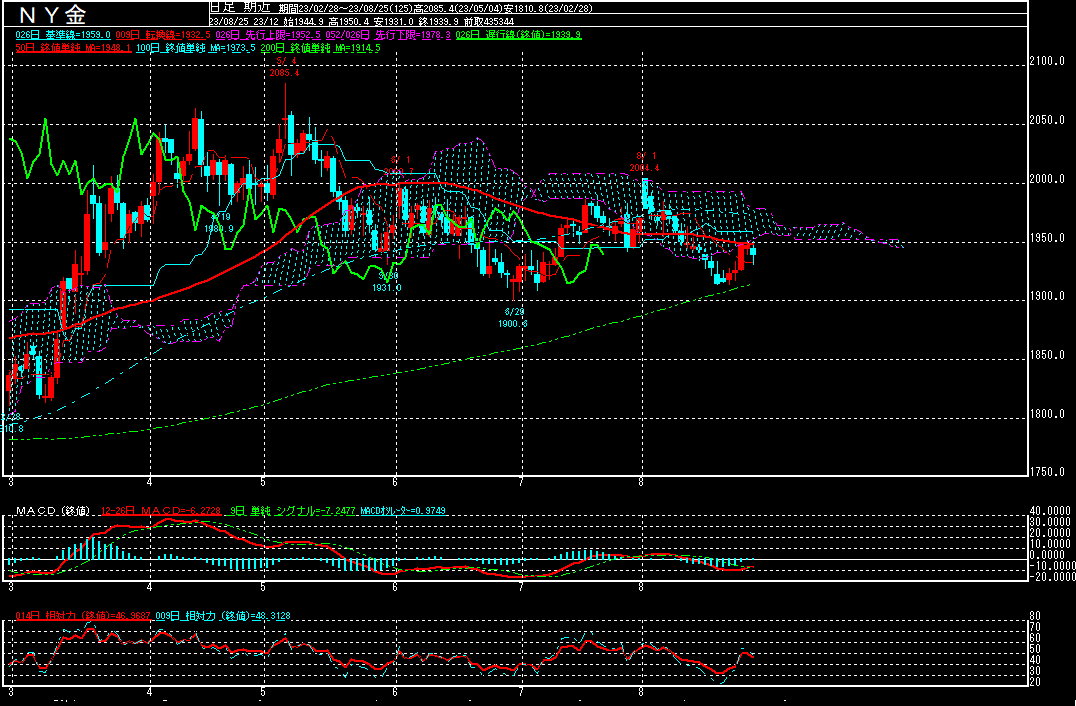Click the MACD (終値) panel title
Screen dimensions: 1076x706
coord(54,511)
